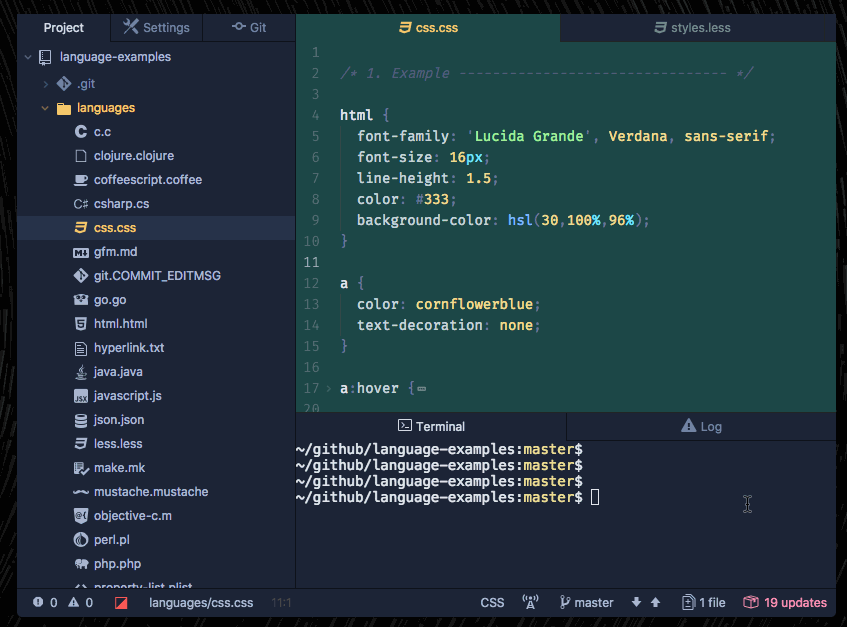Screen dimensions: 847x627
Task: Open the file javascript.js
Action: [x=127, y=396]
